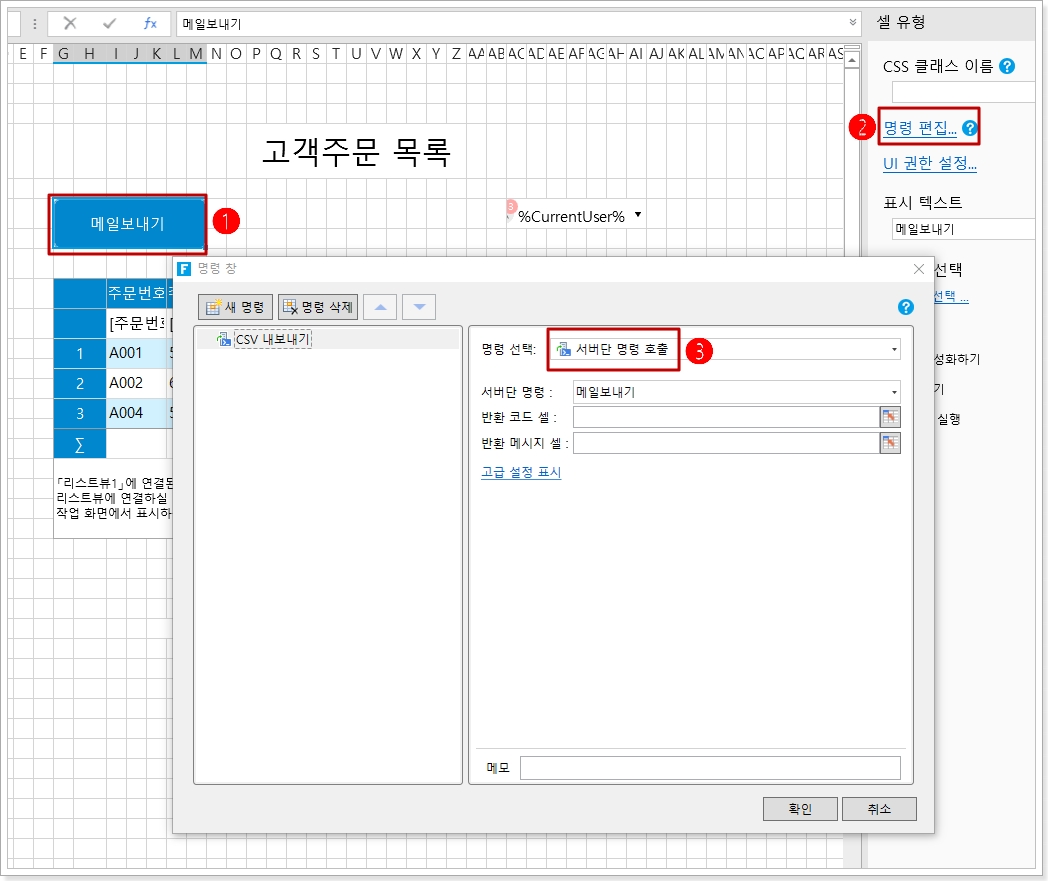
Task: Pick a cell for the return code (반환 코드 셀)
Action: (890, 417)
